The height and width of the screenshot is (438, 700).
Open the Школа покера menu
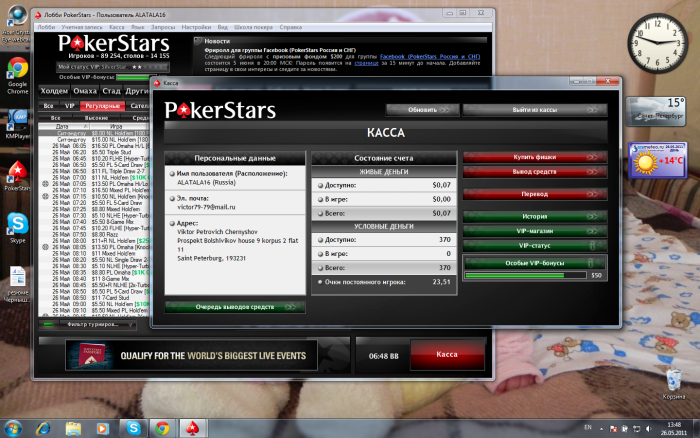pyautogui.click(x=254, y=27)
